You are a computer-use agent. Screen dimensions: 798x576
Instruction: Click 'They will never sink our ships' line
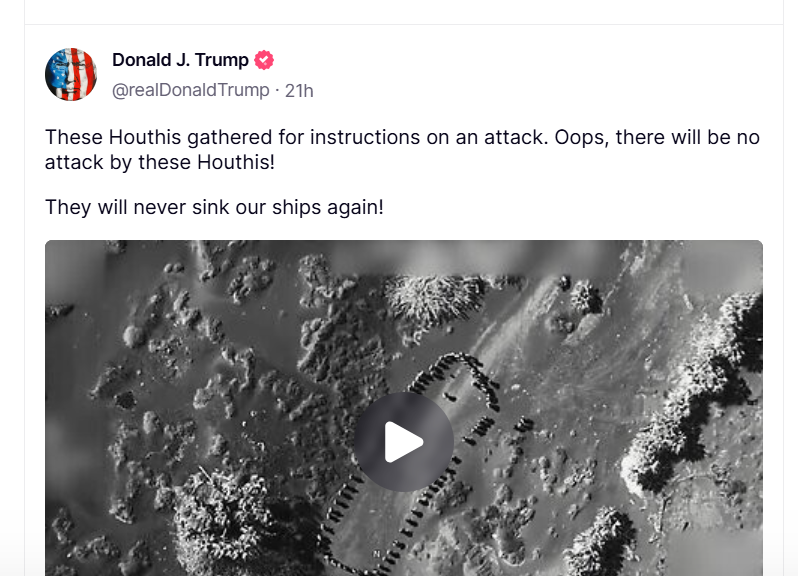(x=214, y=208)
